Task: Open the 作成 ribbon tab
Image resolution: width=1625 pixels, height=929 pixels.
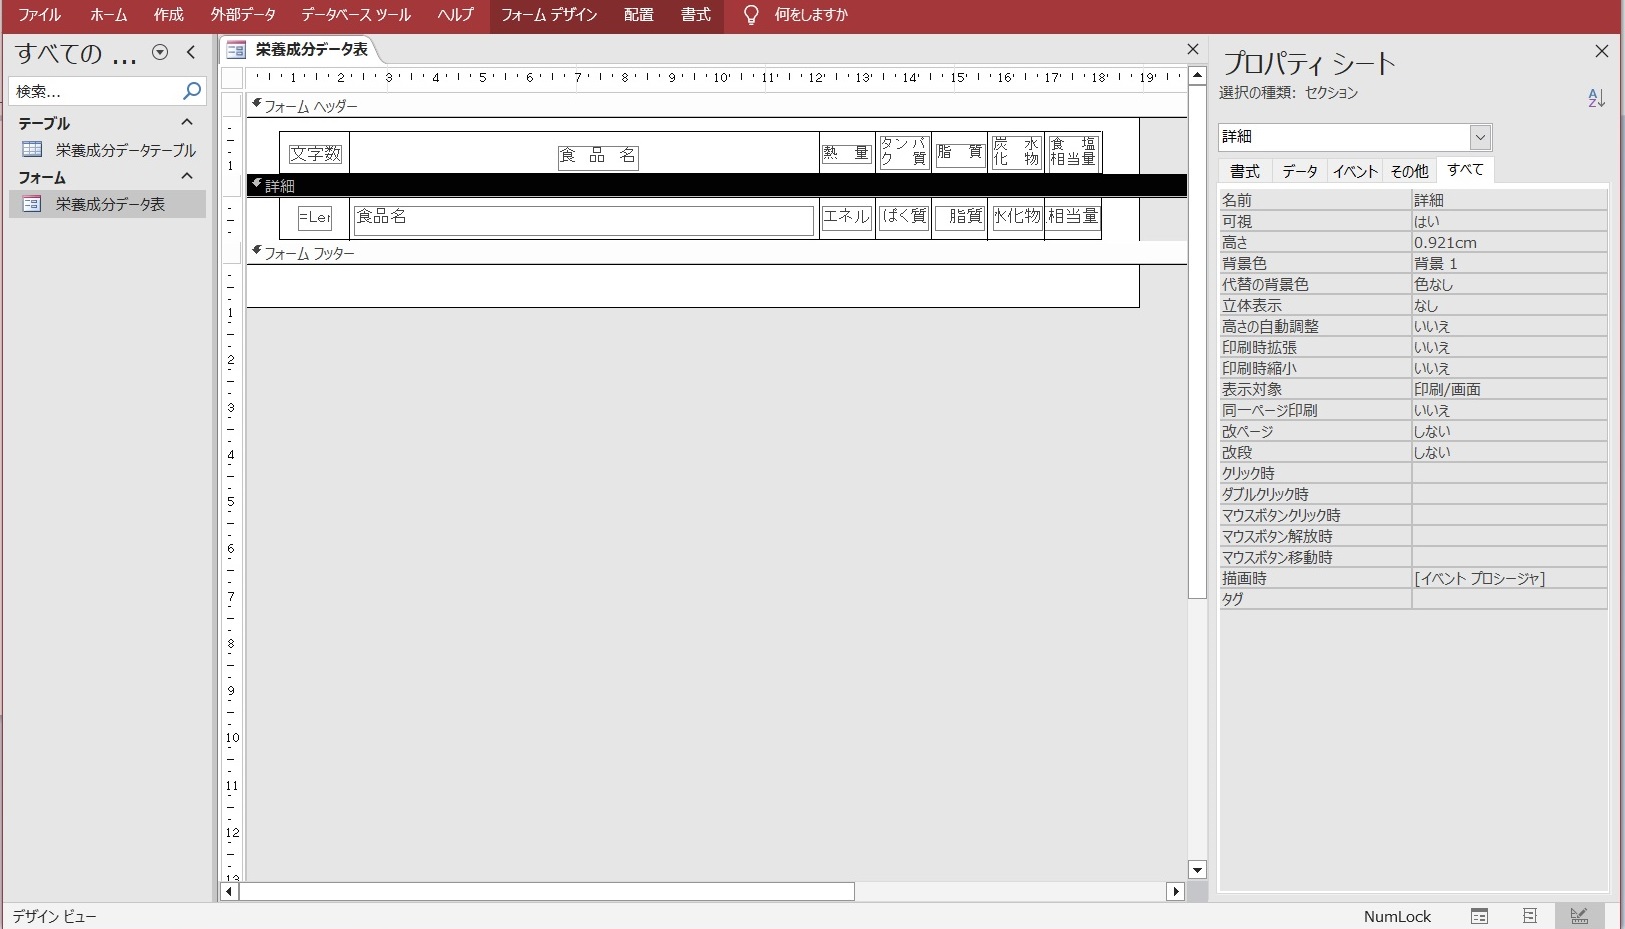Action: pos(168,15)
